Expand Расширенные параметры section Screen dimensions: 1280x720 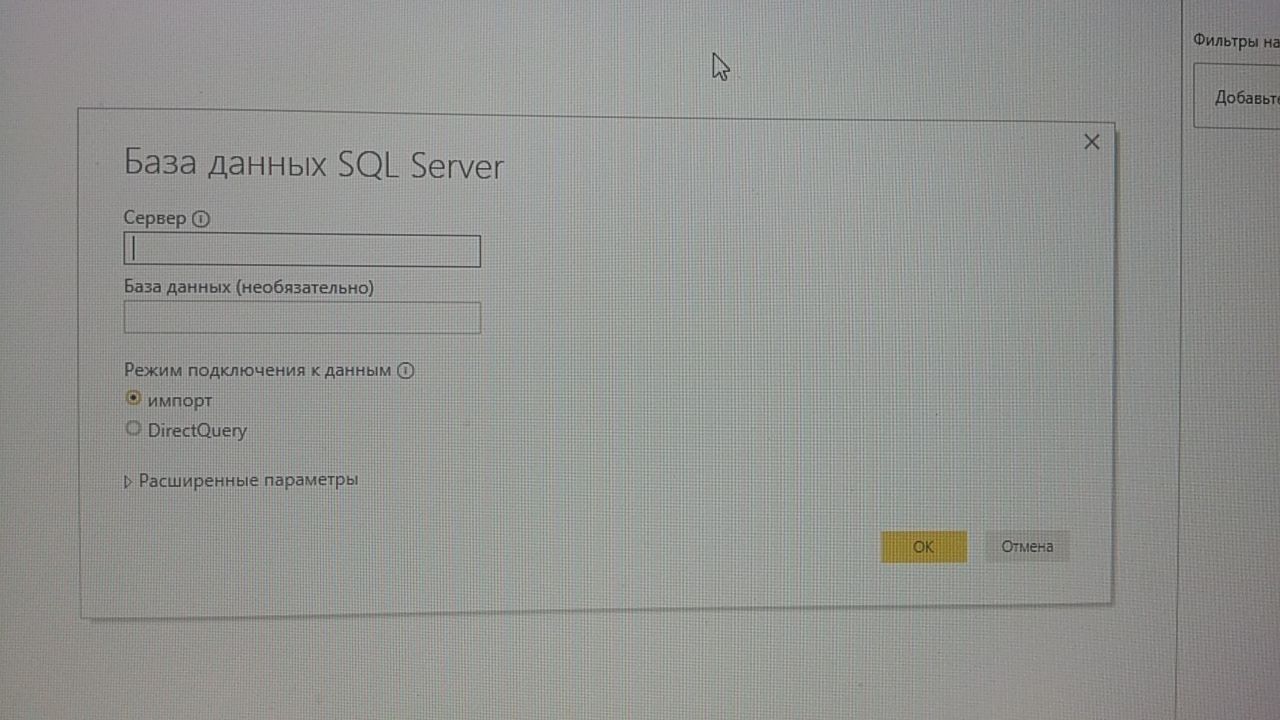pyautogui.click(x=240, y=480)
